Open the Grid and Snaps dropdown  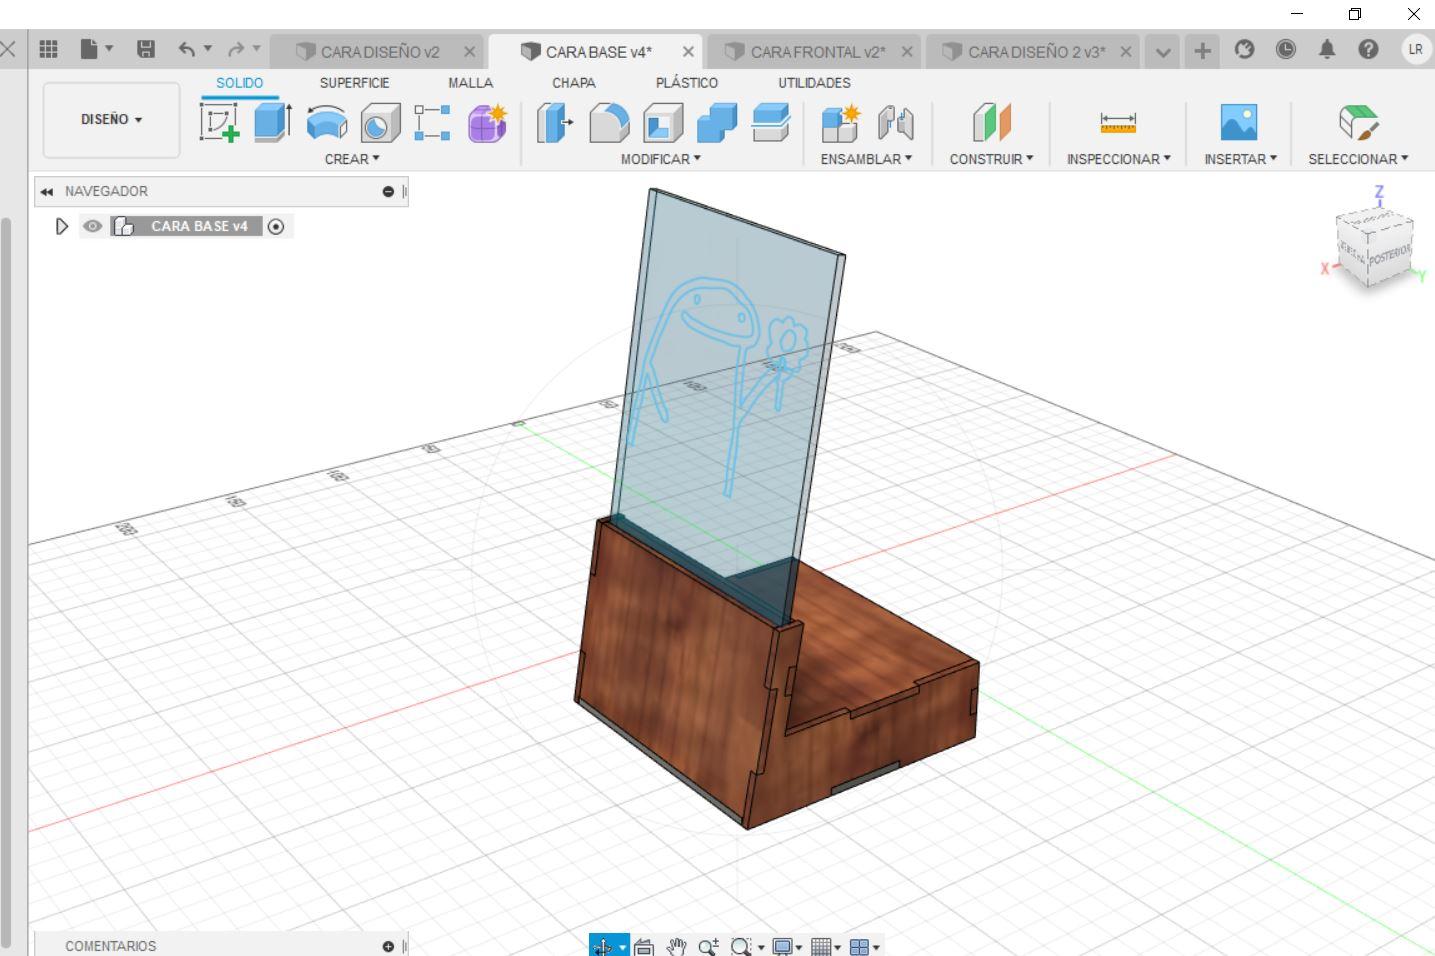point(826,946)
